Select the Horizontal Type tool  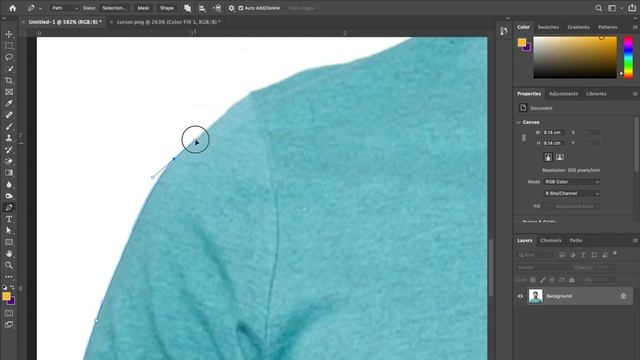[9, 219]
